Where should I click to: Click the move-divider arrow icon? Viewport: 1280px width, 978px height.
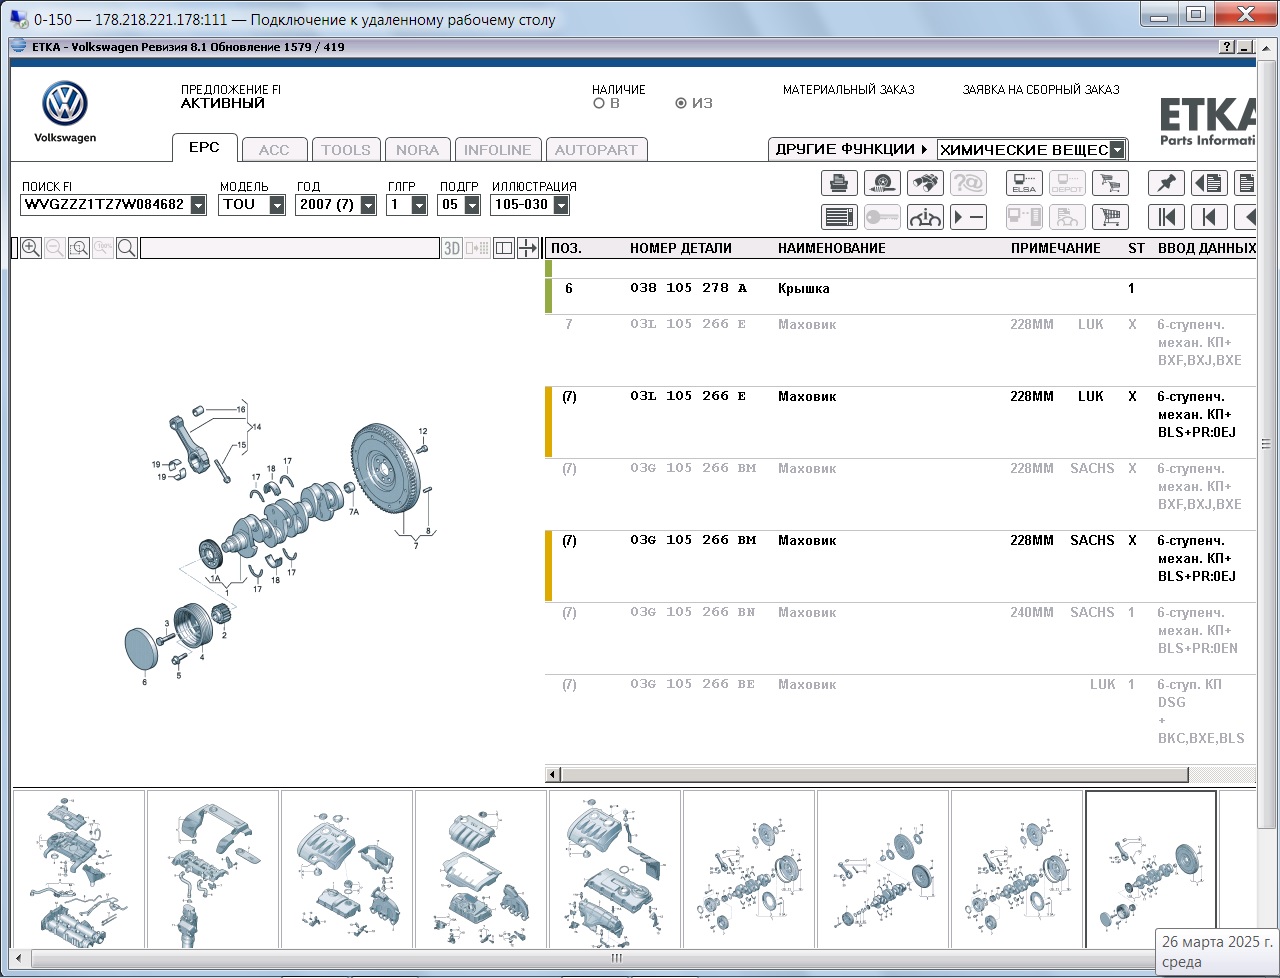(x=528, y=248)
